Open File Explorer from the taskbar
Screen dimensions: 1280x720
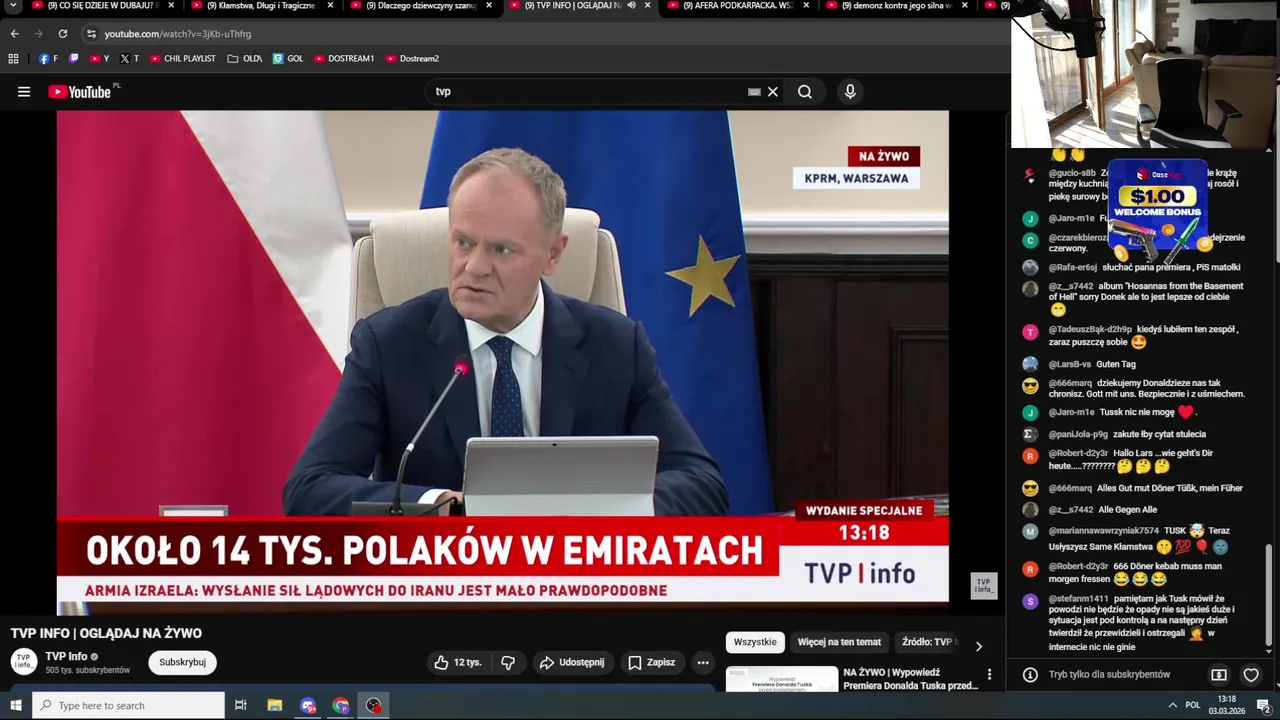pos(275,706)
